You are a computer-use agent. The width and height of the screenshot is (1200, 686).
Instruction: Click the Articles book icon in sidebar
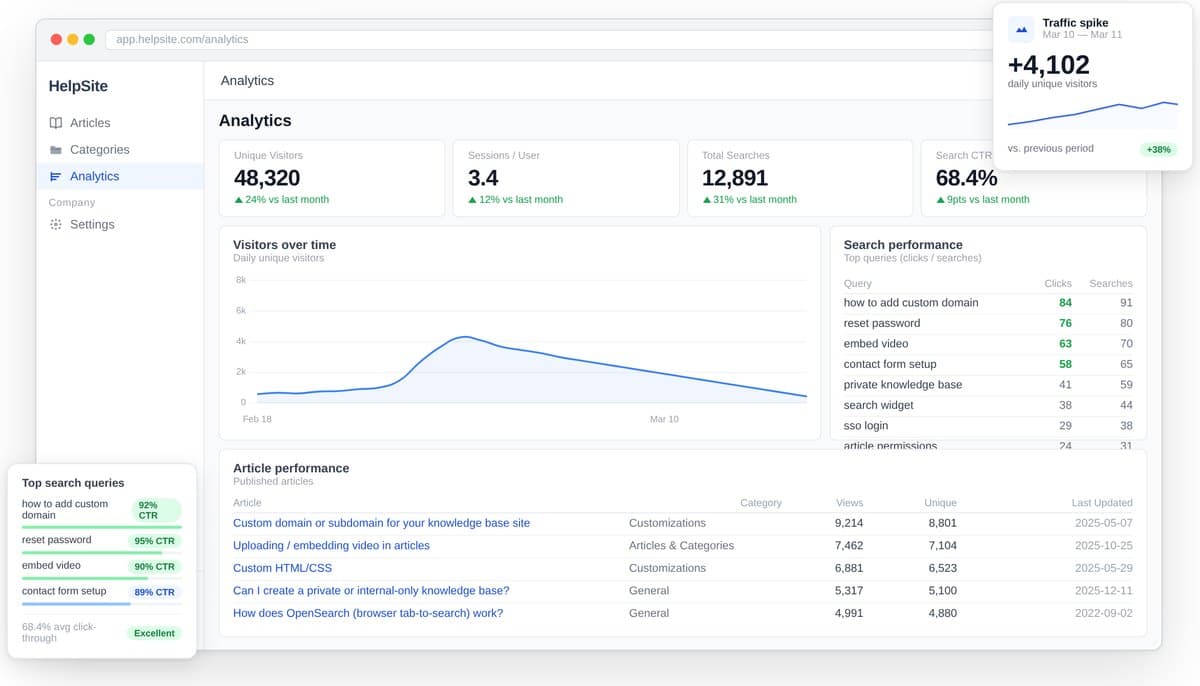click(56, 123)
